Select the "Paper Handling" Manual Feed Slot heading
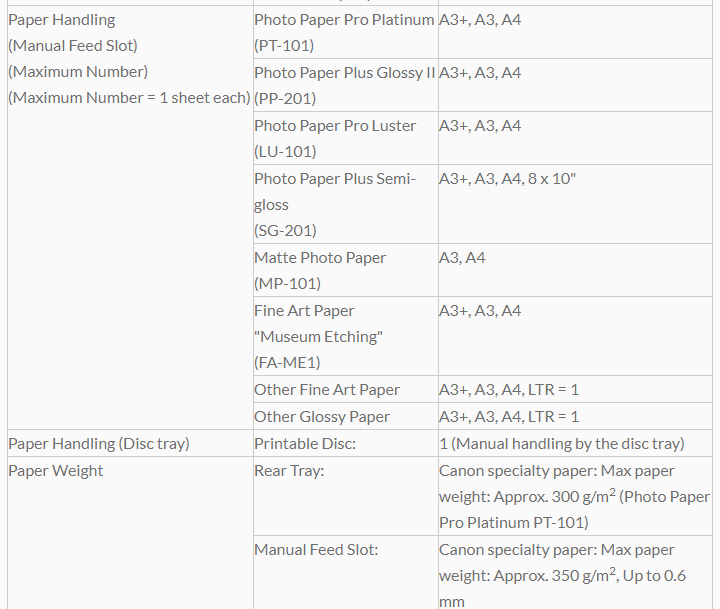This screenshot has width=720, height=609. 62,20
